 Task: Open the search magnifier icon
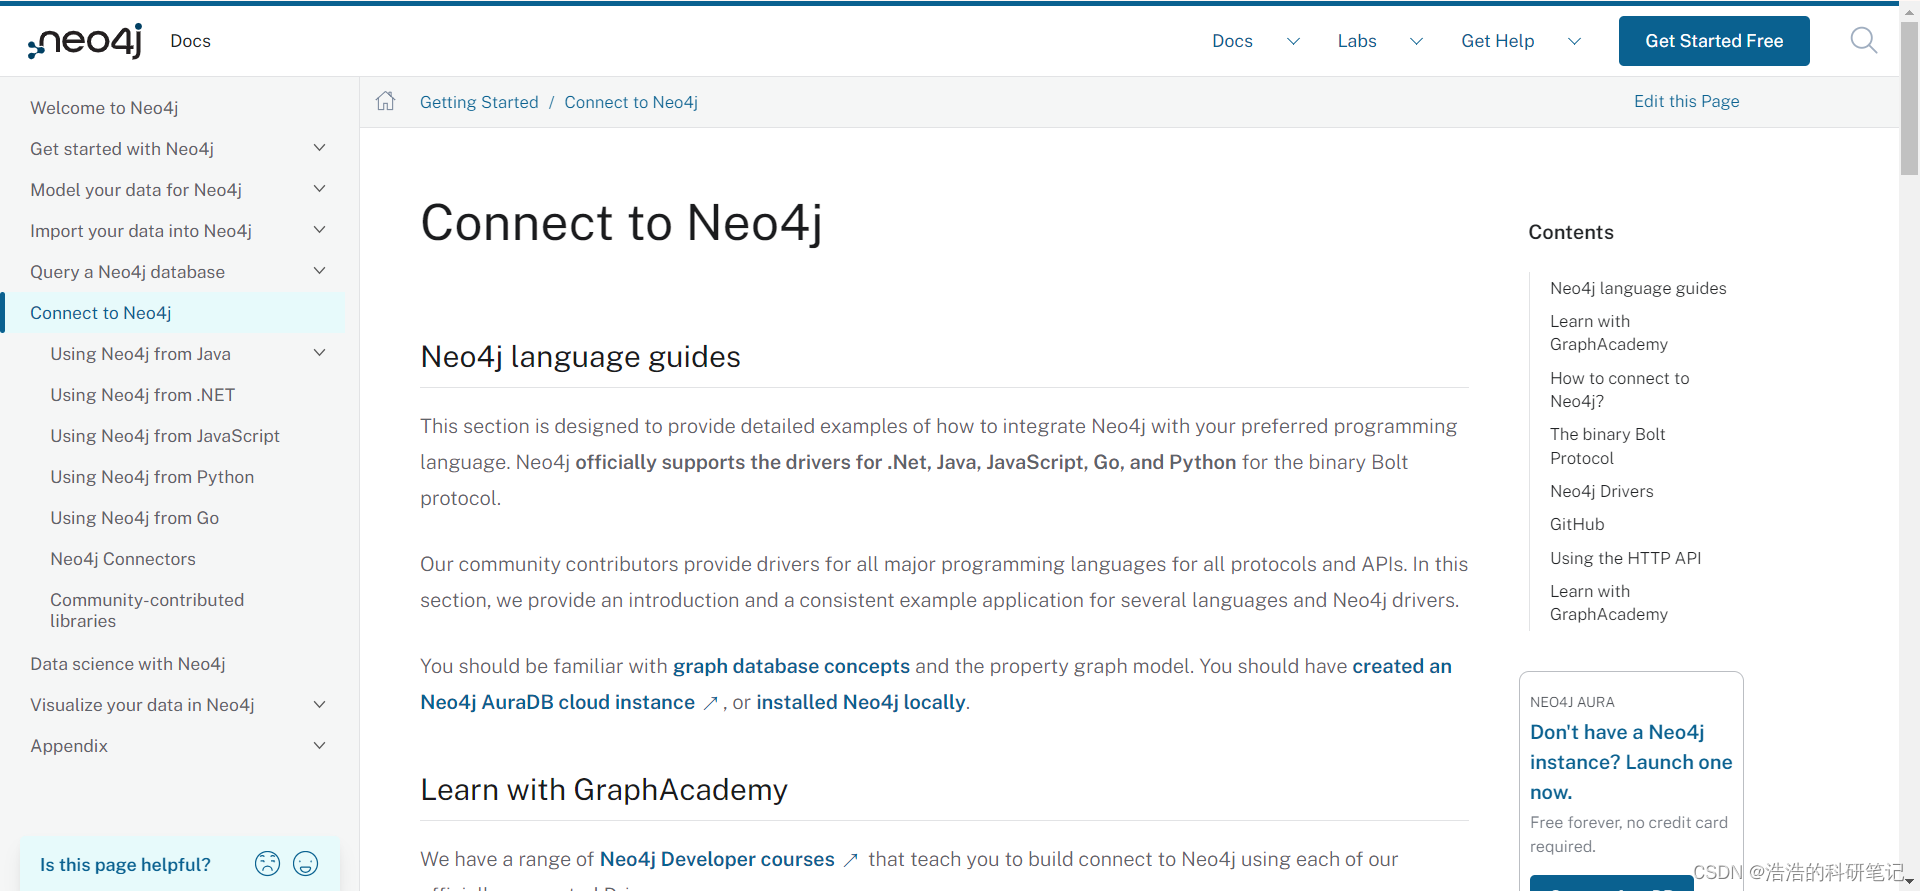coord(1863,41)
